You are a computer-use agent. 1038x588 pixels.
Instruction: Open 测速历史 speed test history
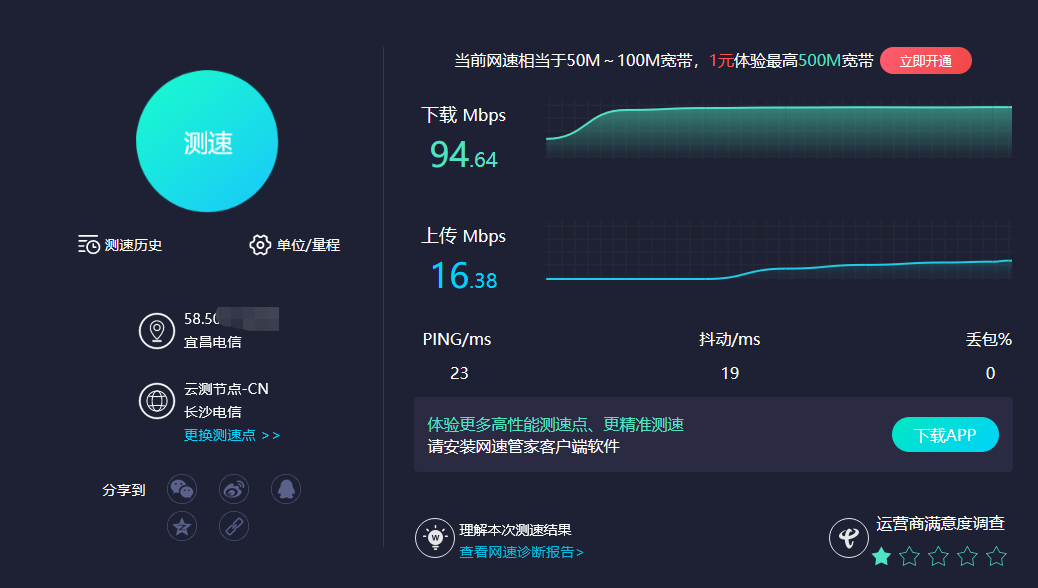click(120, 245)
